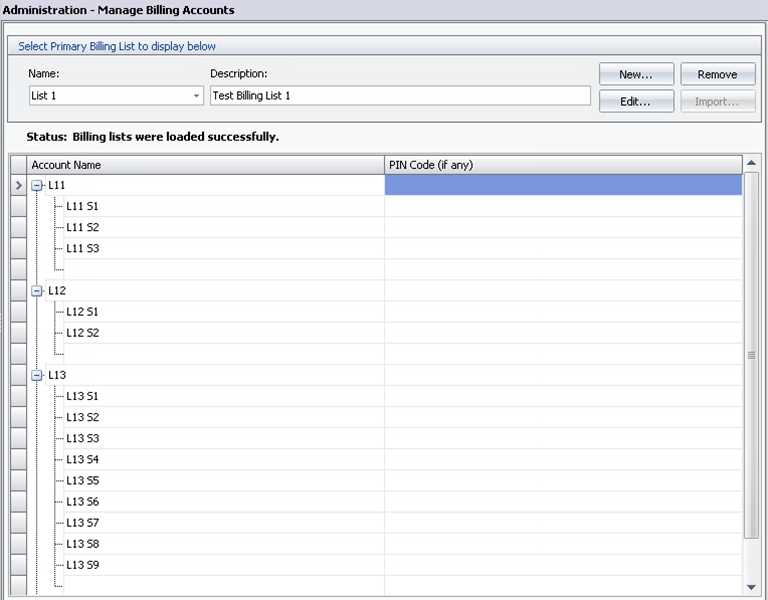Collapse the L12 tree node
This screenshot has width=768, height=600.
point(37,291)
